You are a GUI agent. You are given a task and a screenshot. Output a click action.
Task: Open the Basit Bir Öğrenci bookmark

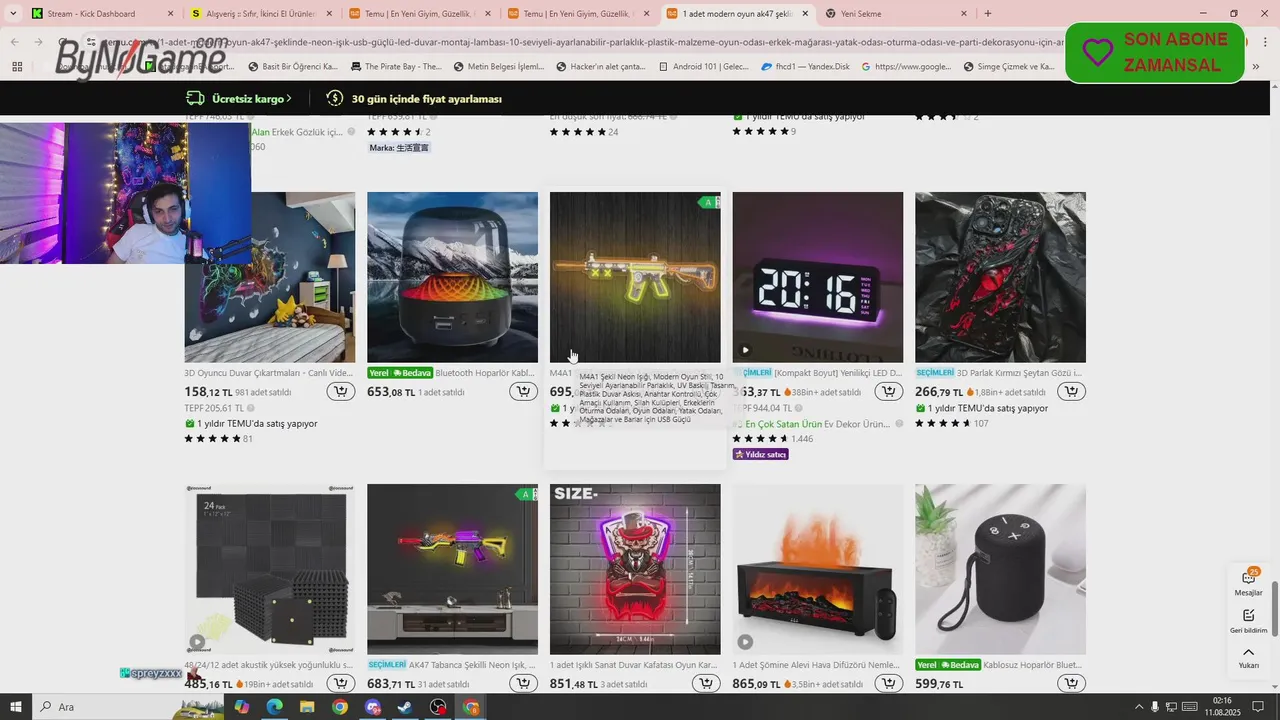coord(291,67)
